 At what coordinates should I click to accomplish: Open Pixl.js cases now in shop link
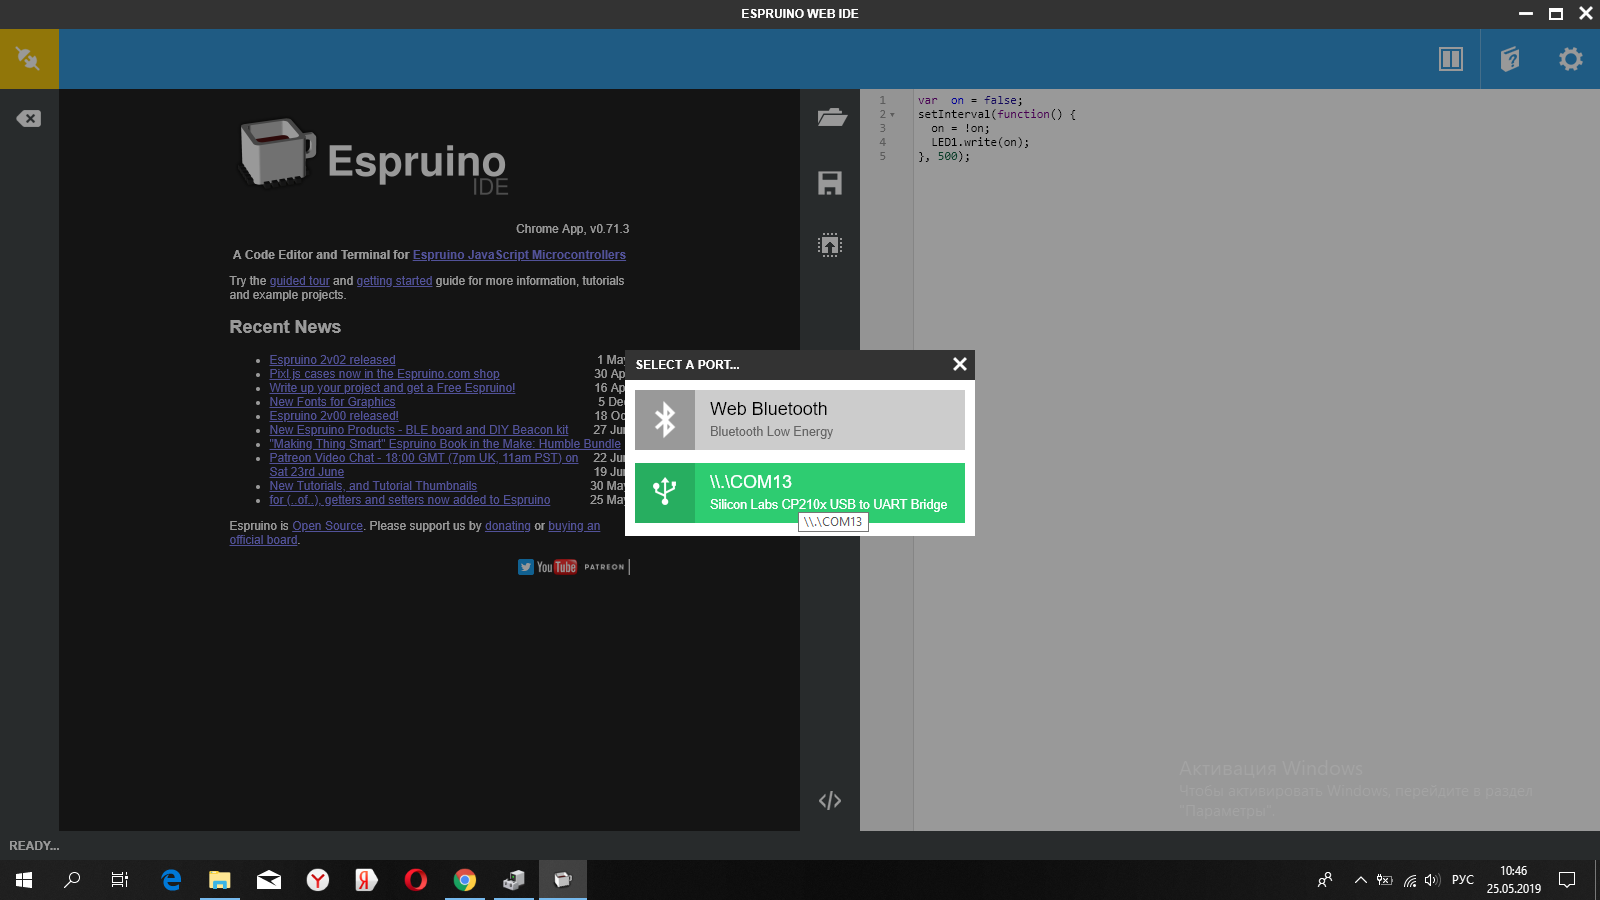(x=384, y=374)
